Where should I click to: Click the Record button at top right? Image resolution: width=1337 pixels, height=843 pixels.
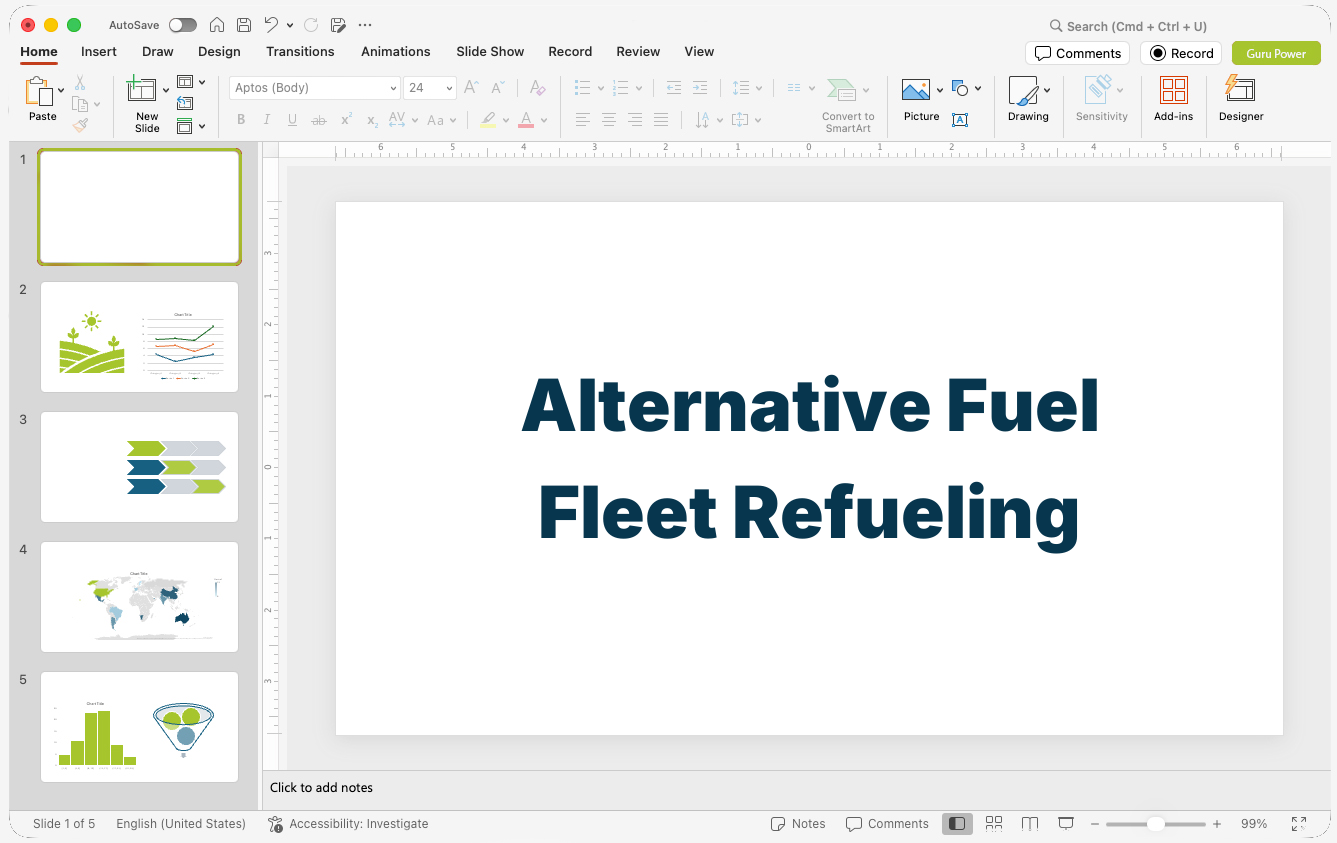1181,53
